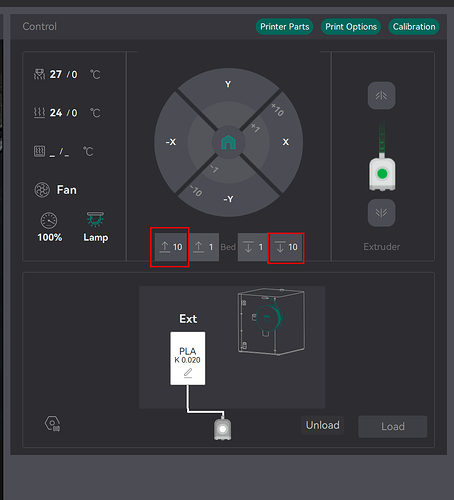Move the toolhead in the -X direction
The image size is (454, 500).
pos(171,142)
